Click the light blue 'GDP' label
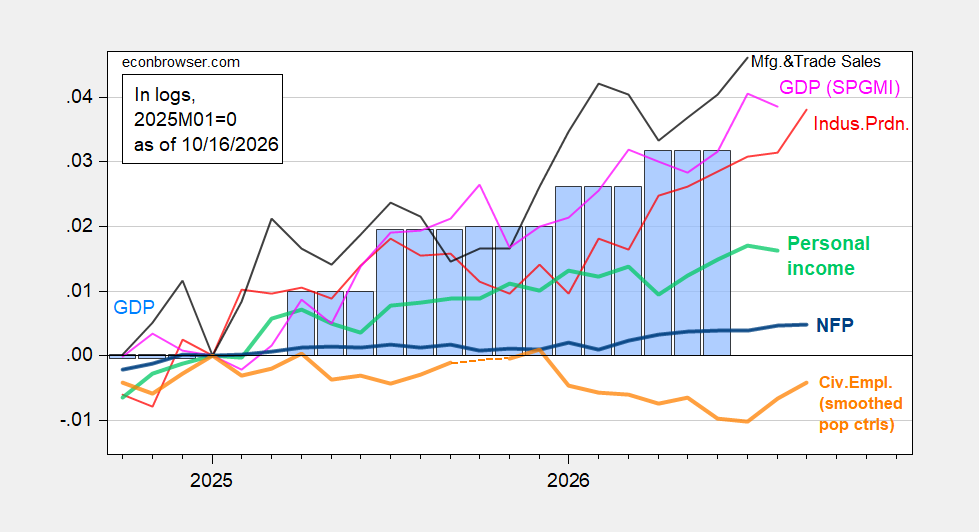Image resolution: width=979 pixels, height=532 pixels. click(134, 307)
